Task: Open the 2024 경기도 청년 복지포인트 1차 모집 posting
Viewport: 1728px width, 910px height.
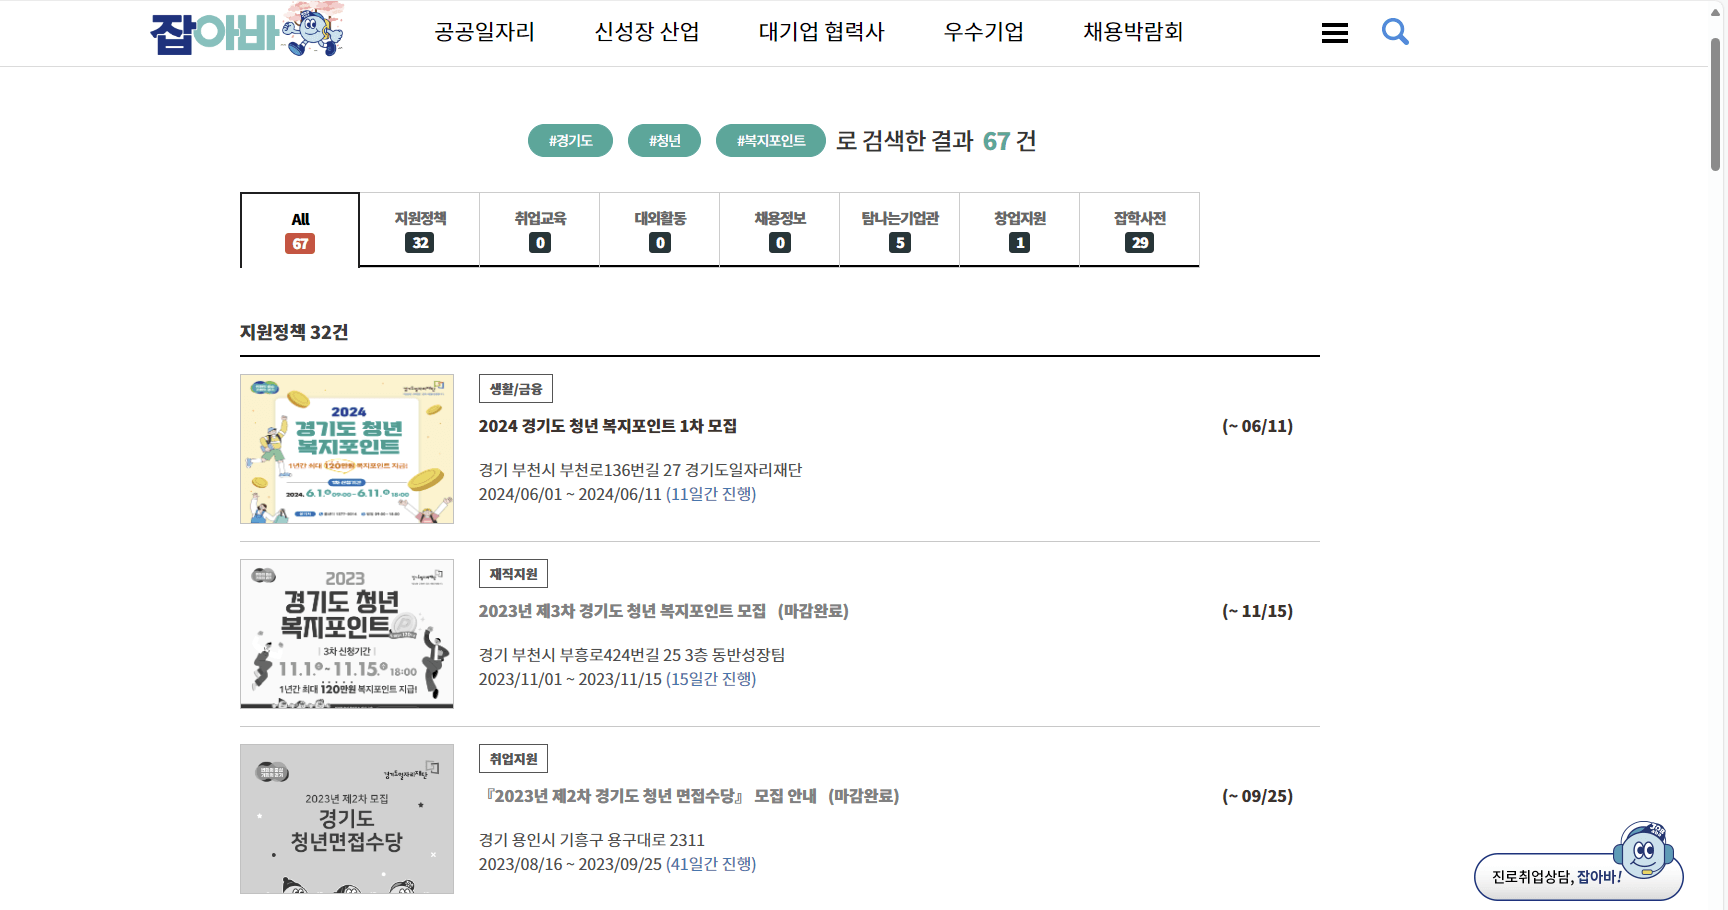Action: 608,425
